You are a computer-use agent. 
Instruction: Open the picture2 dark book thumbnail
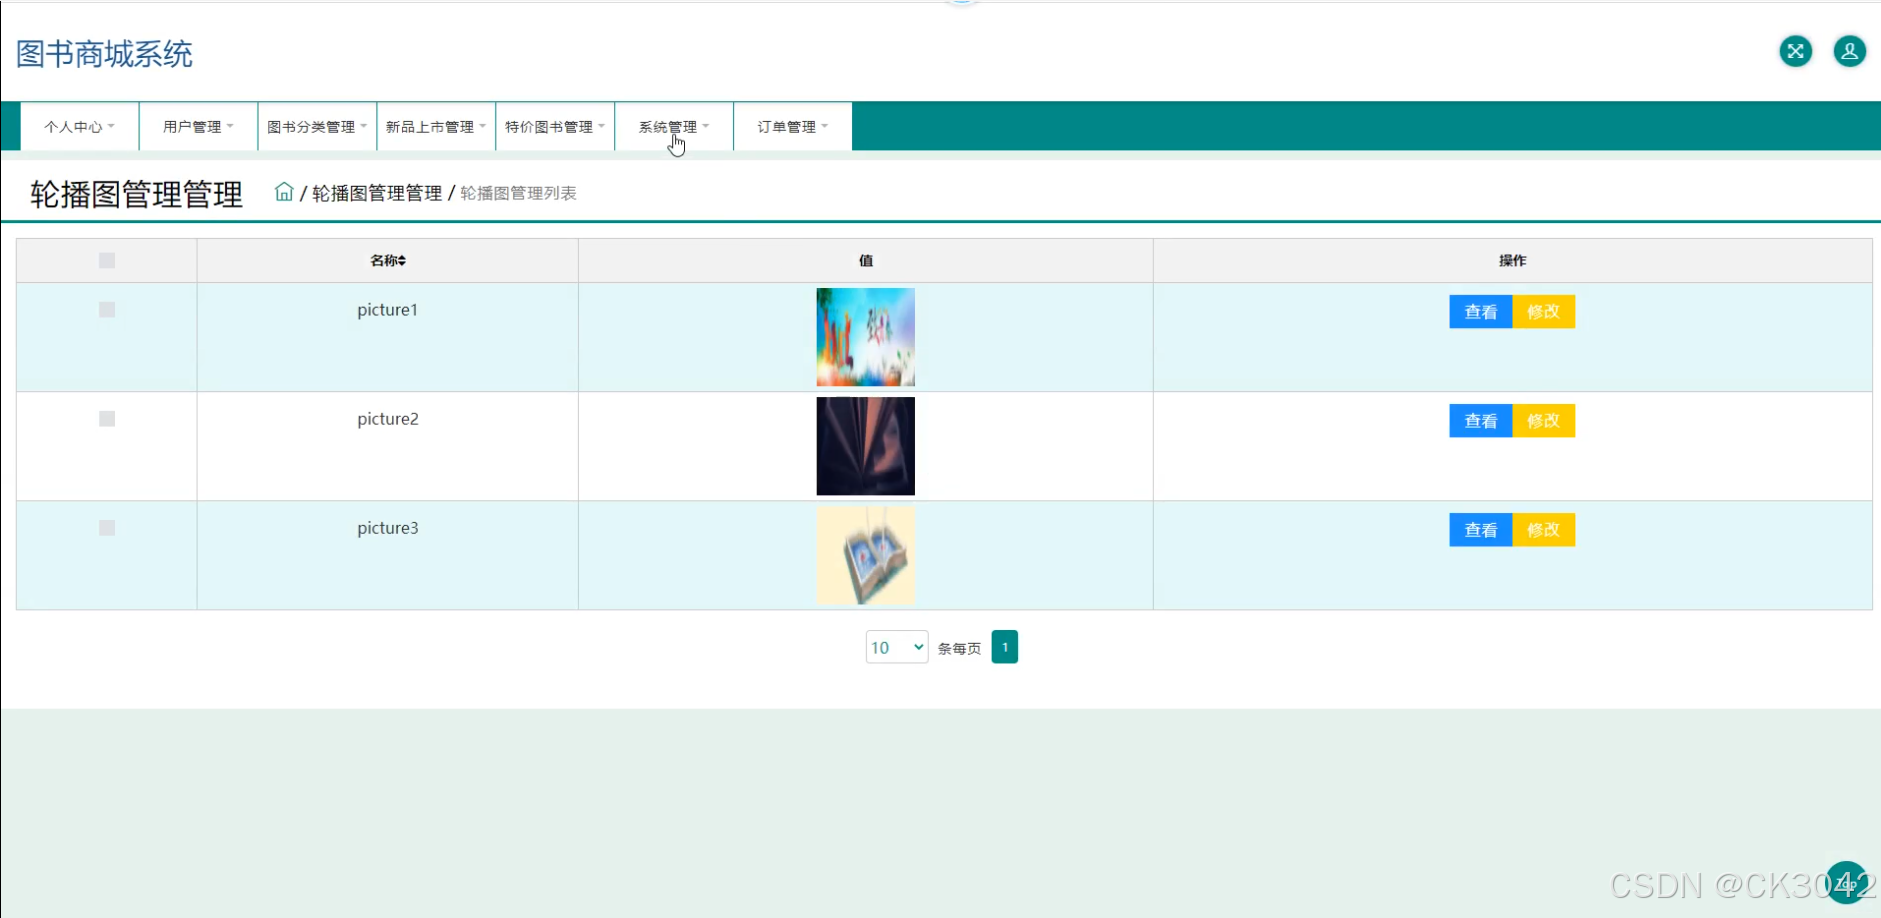pyautogui.click(x=866, y=446)
